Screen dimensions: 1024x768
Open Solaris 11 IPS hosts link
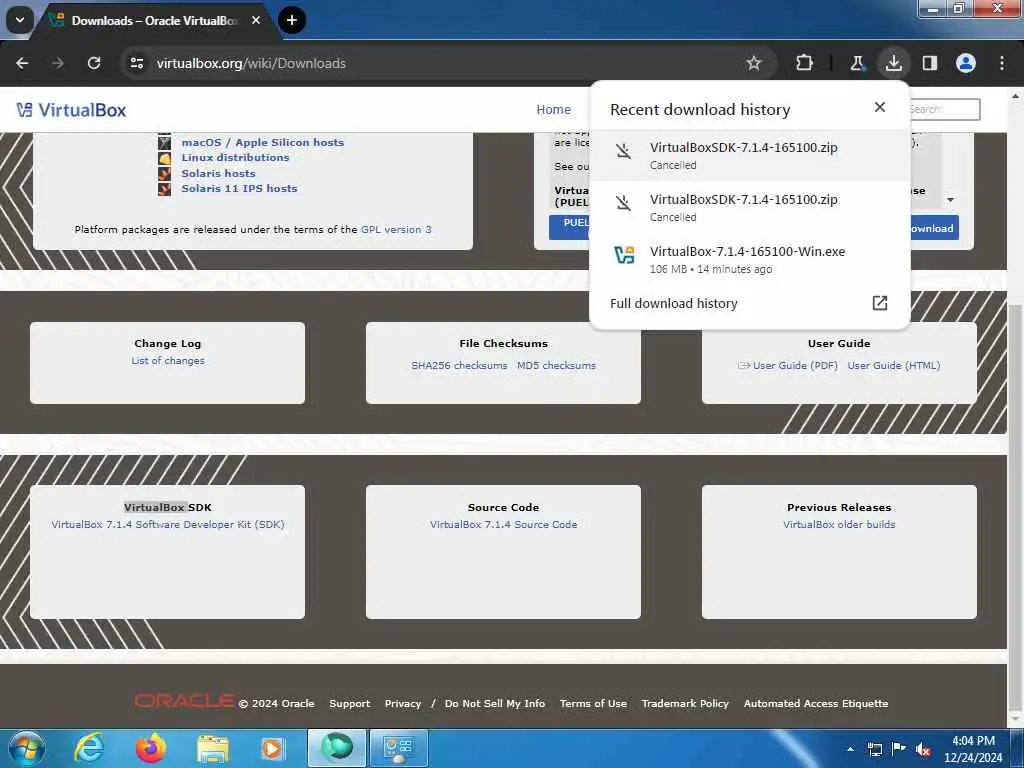(x=239, y=188)
